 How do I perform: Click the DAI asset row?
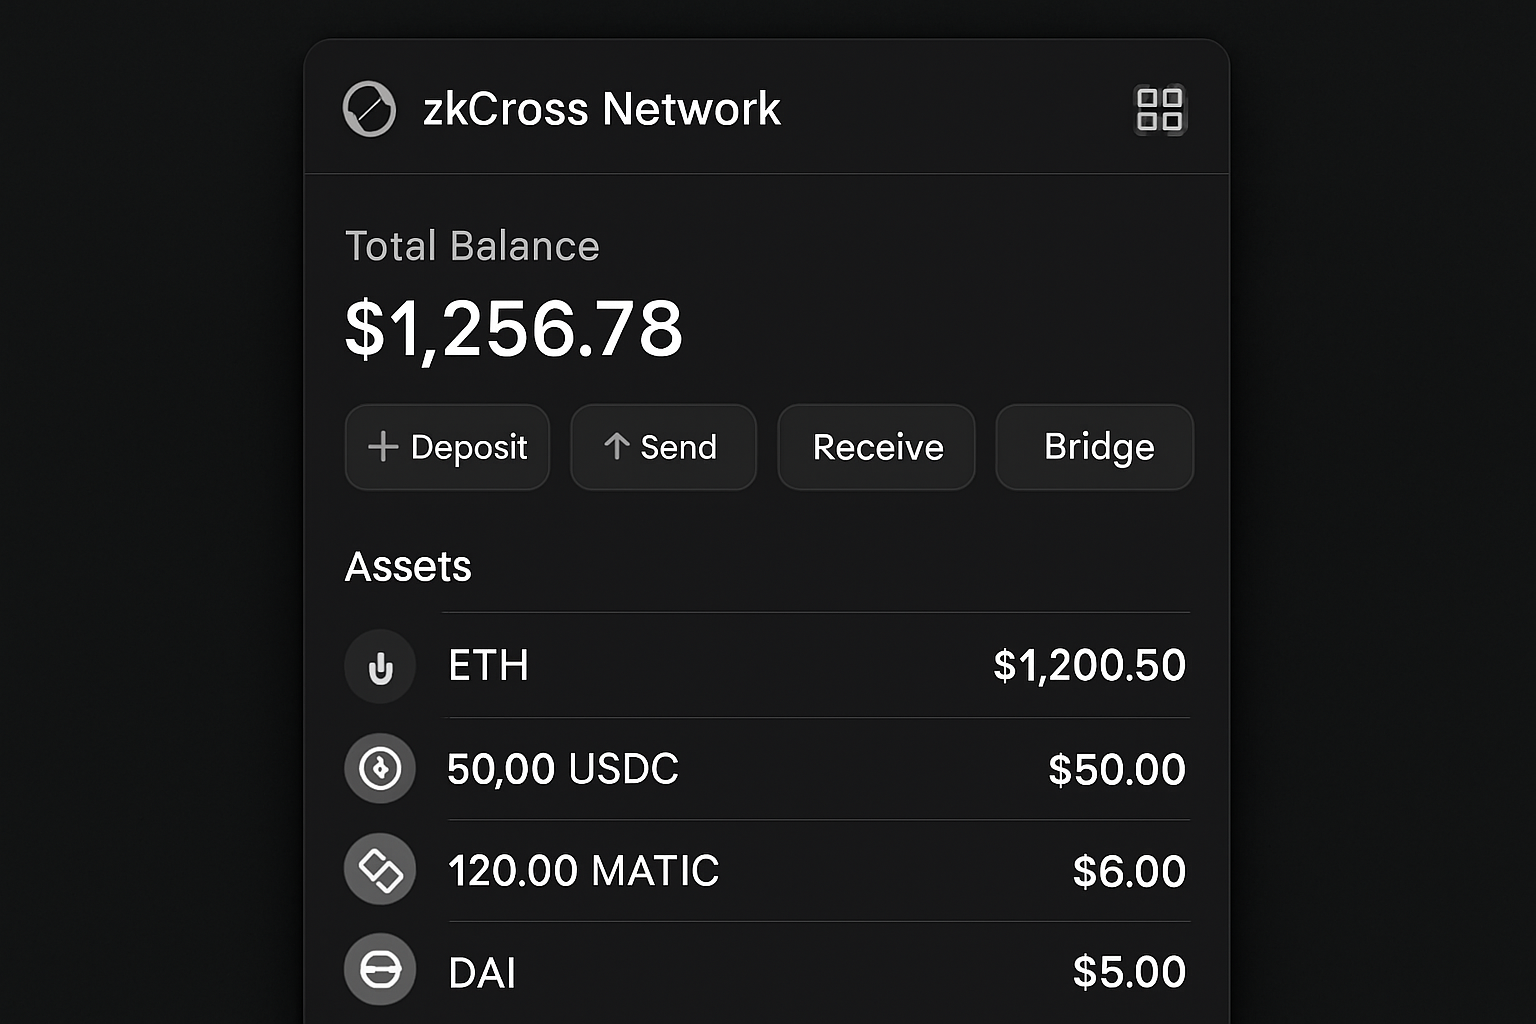click(815, 969)
